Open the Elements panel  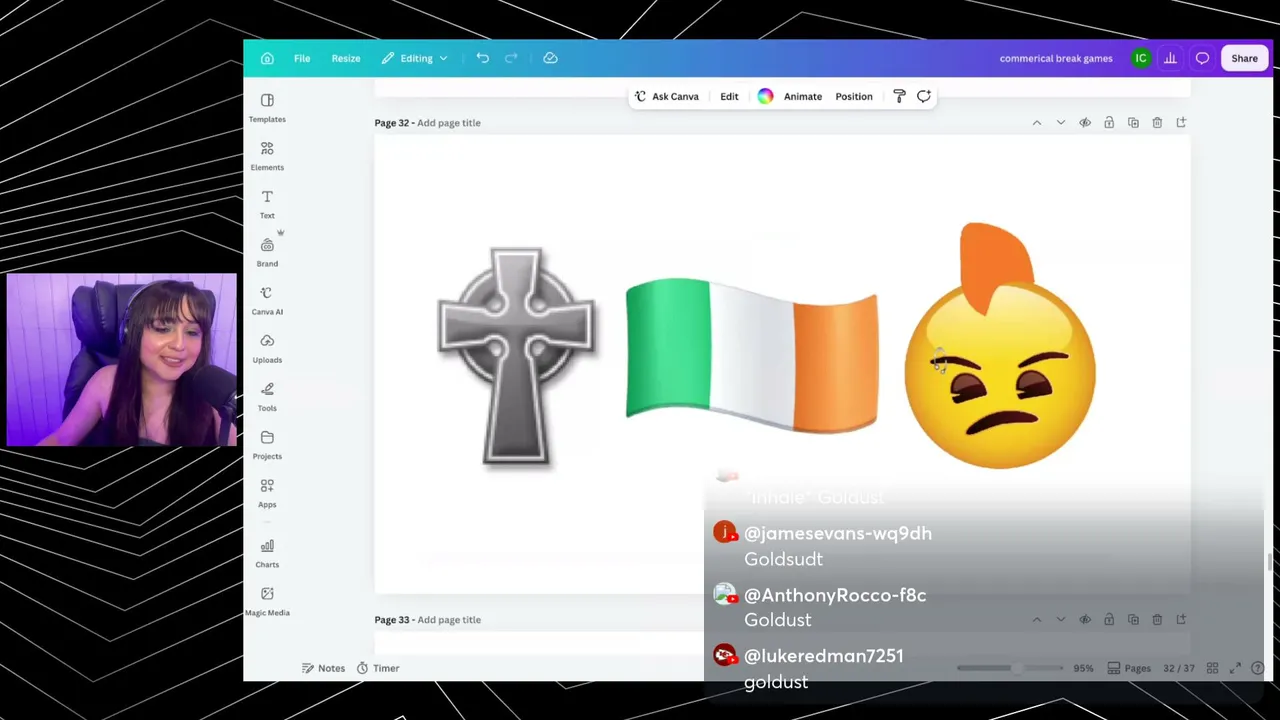[267, 156]
